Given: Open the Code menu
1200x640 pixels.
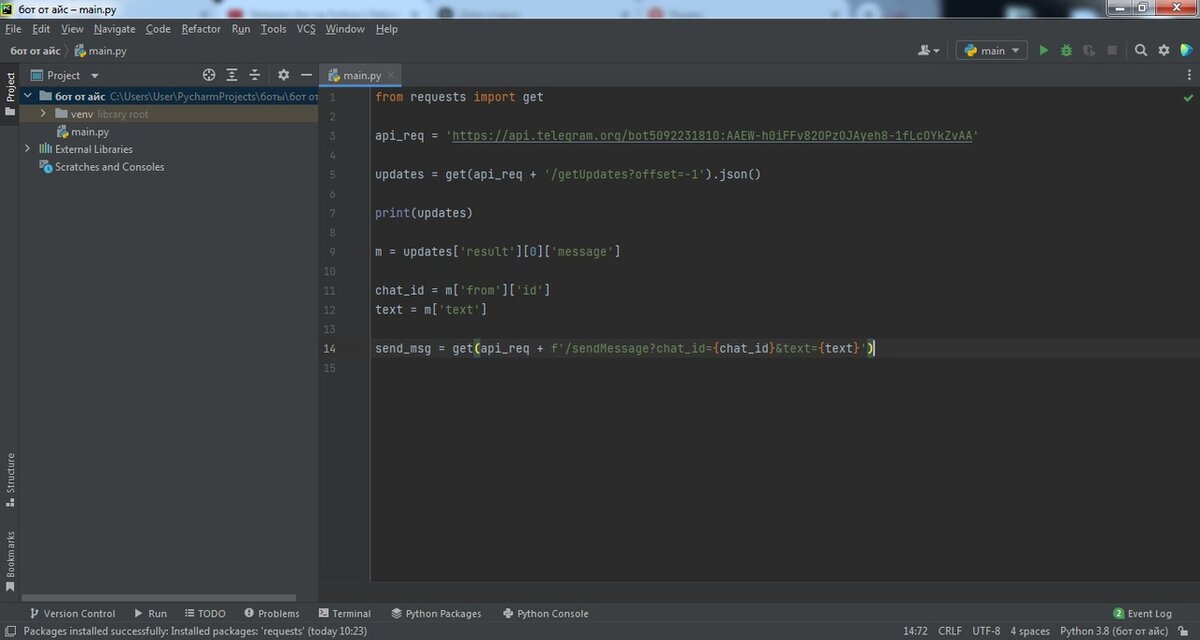Looking at the screenshot, I should pos(158,29).
